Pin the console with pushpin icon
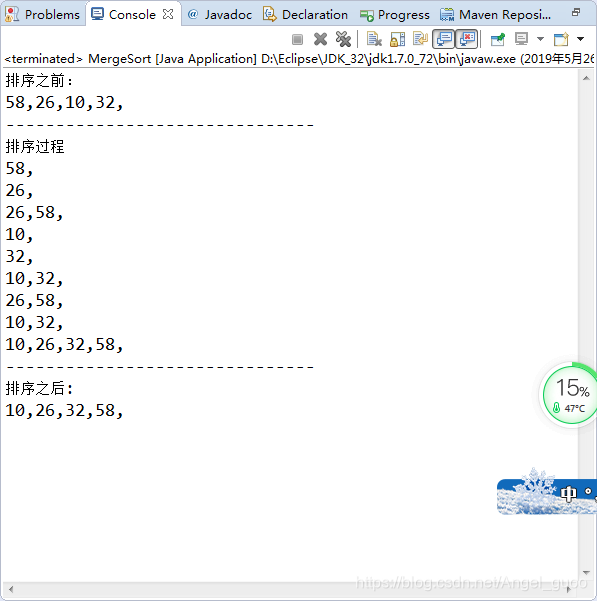Image resolution: width=597 pixels, height=601 pixels. click(x=497, y=39)
